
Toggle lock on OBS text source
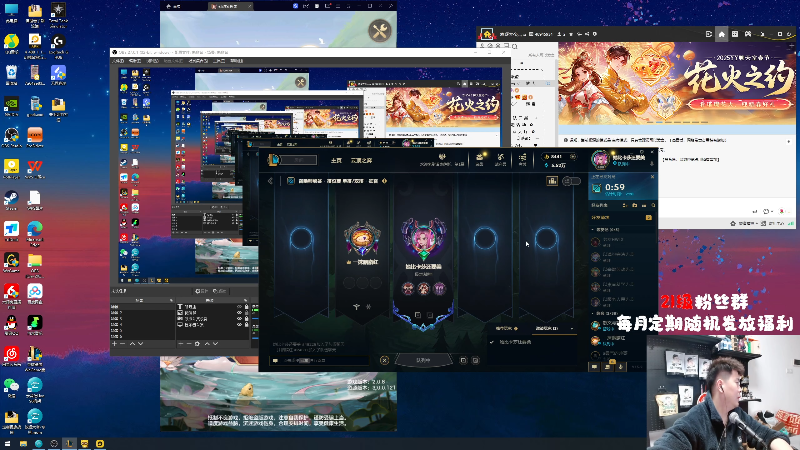246,307
